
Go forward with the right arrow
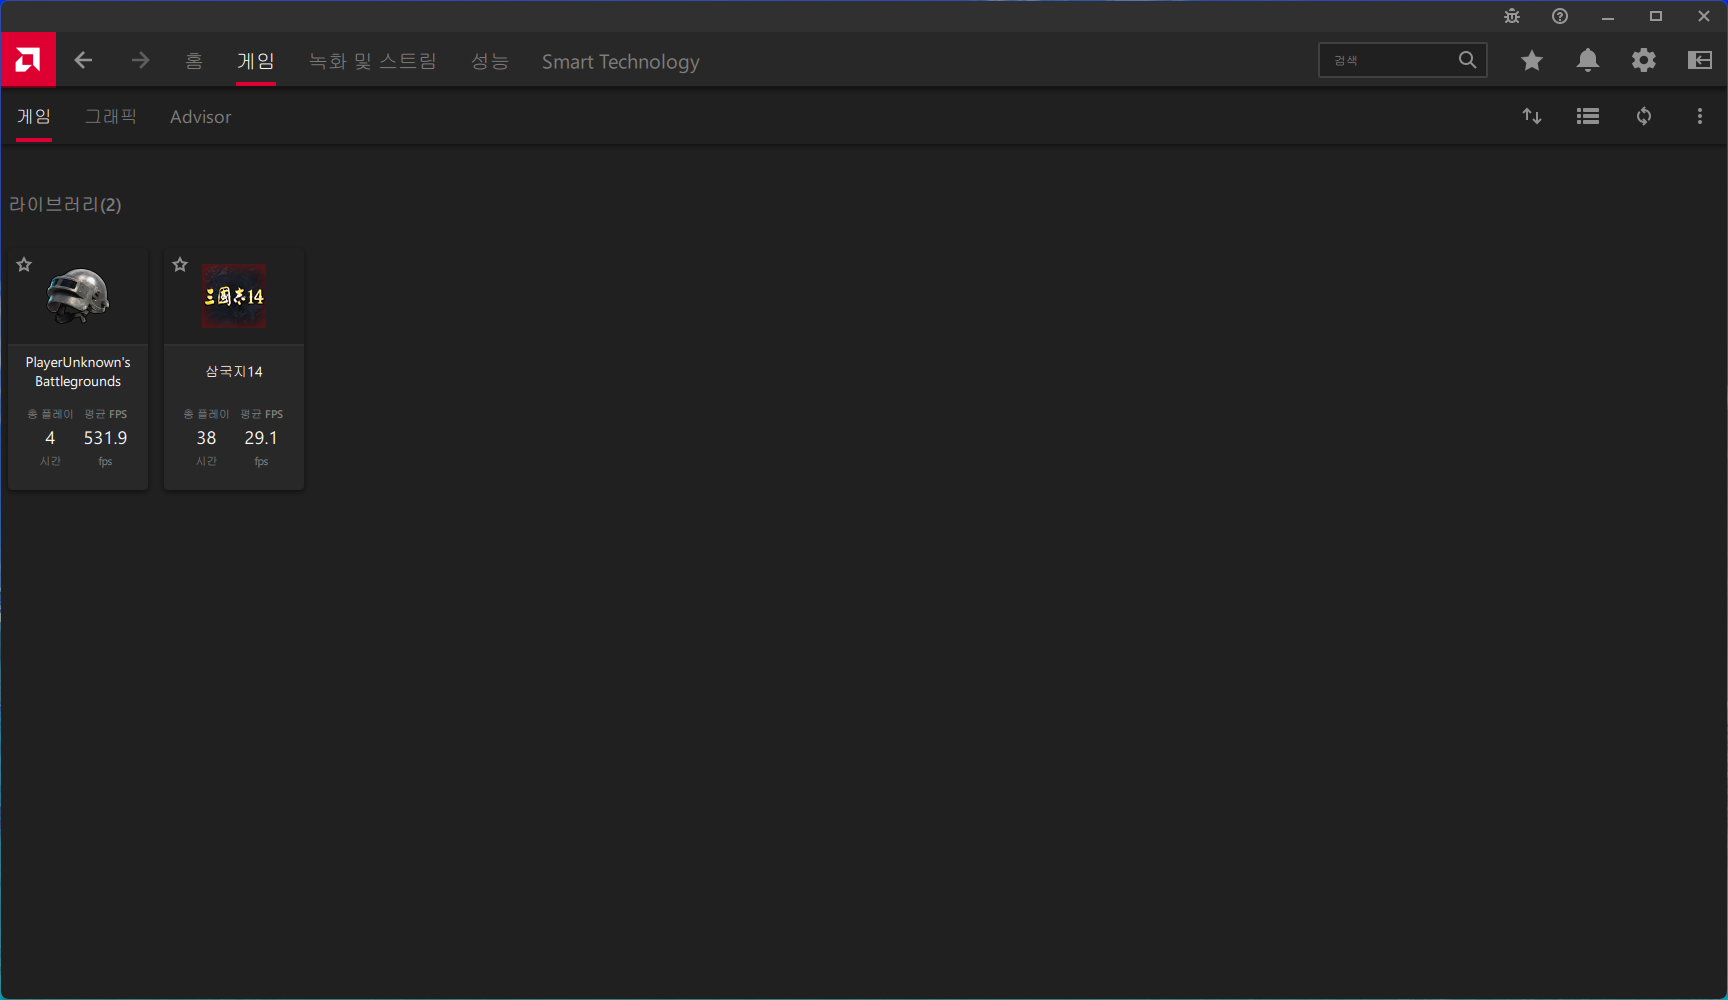click(x=140, y=61)
